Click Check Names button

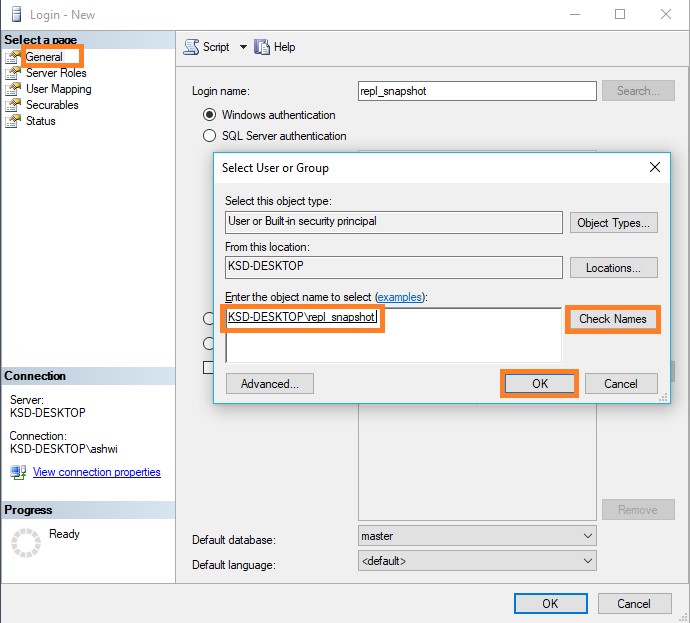(x=613, y=319)
